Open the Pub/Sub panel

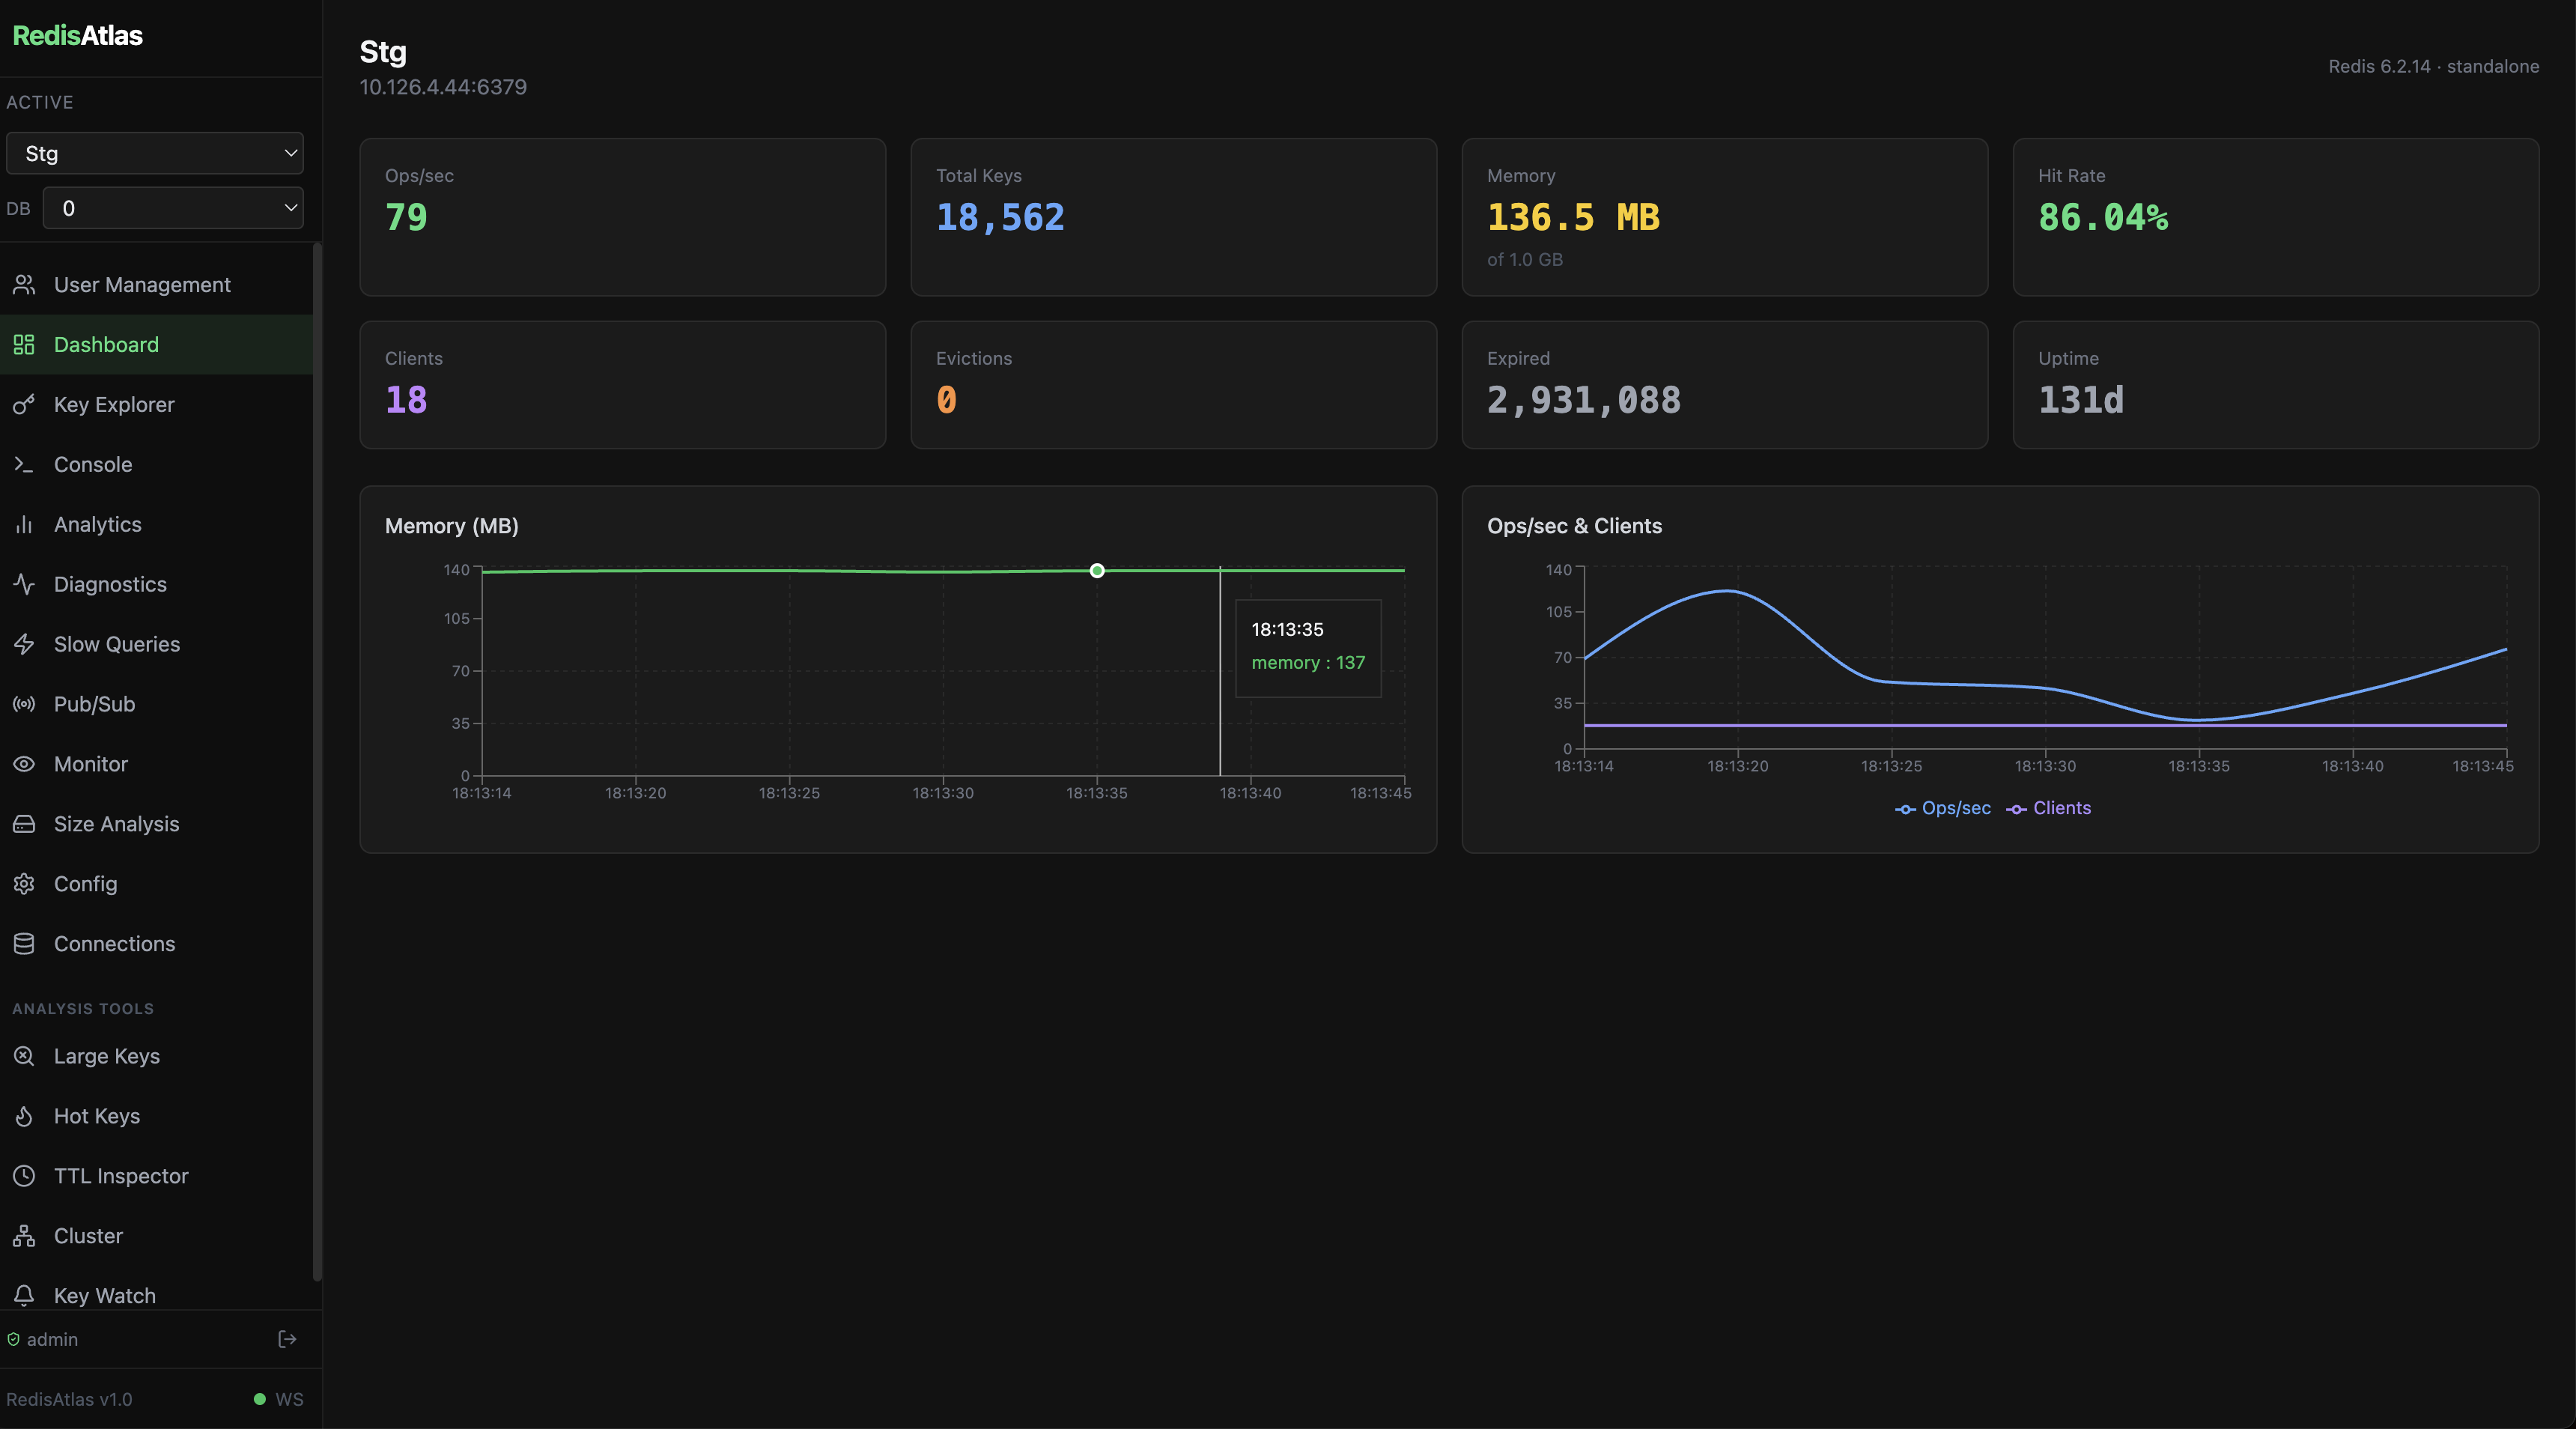pyautogui.click(x=94, y=704)
